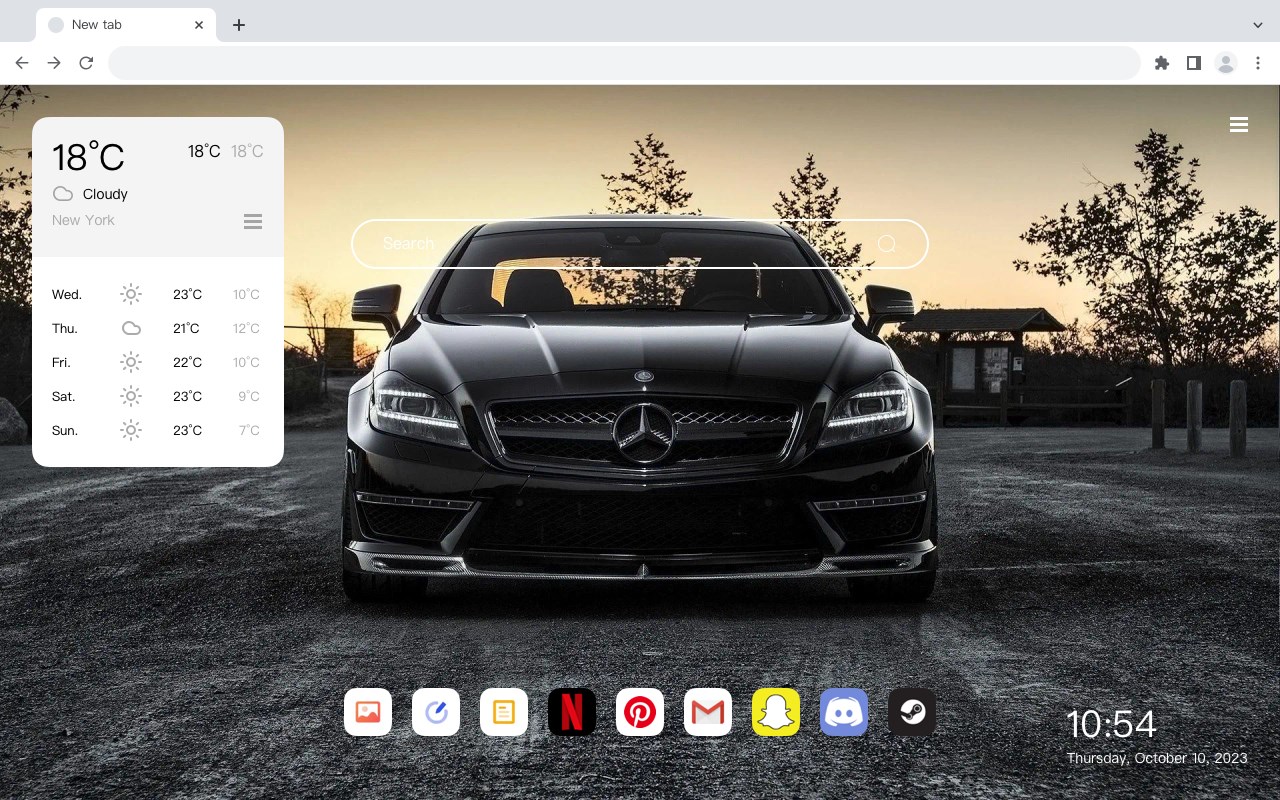This screenshot has width=1280, height=800.
Task: Select the Wed. forecast row label
Action: point(67,294)
